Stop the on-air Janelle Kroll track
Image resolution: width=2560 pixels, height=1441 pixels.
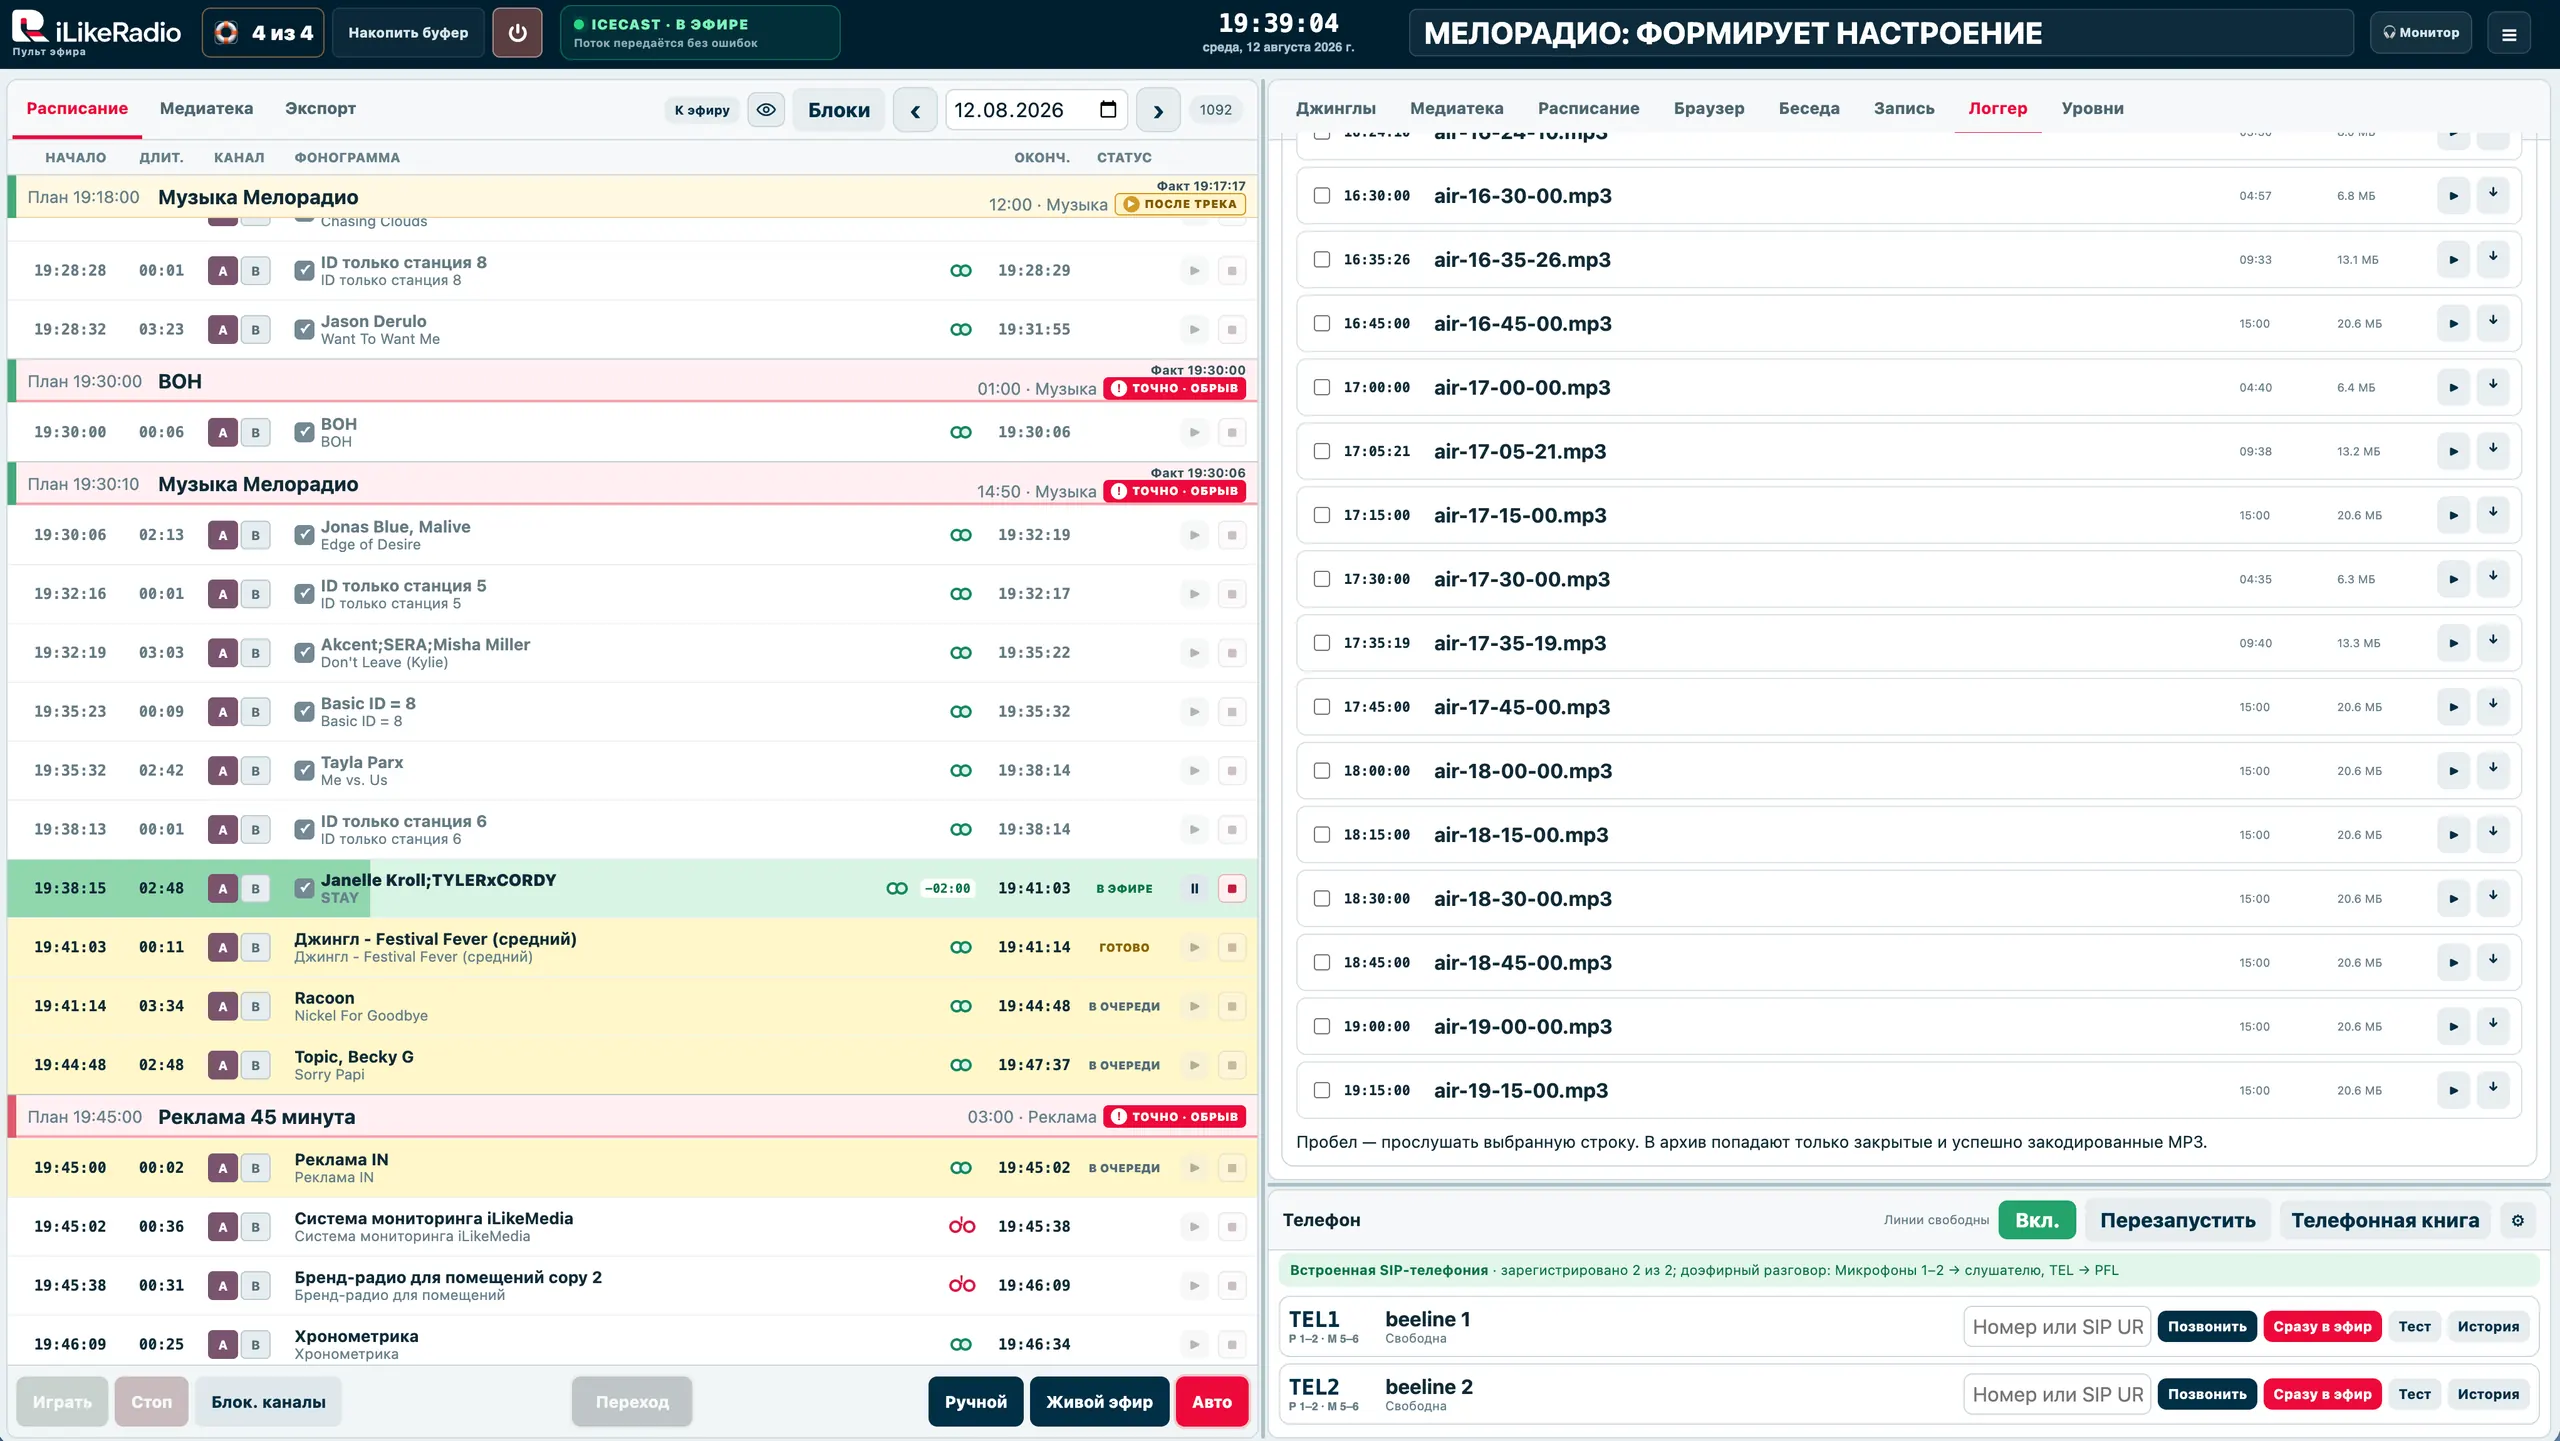[x=1232, y=888]
